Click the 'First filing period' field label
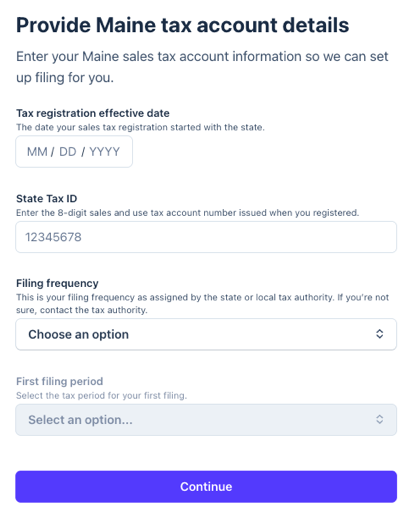The width and height of the screenshot is (415, 518). (x=60, y=381)
